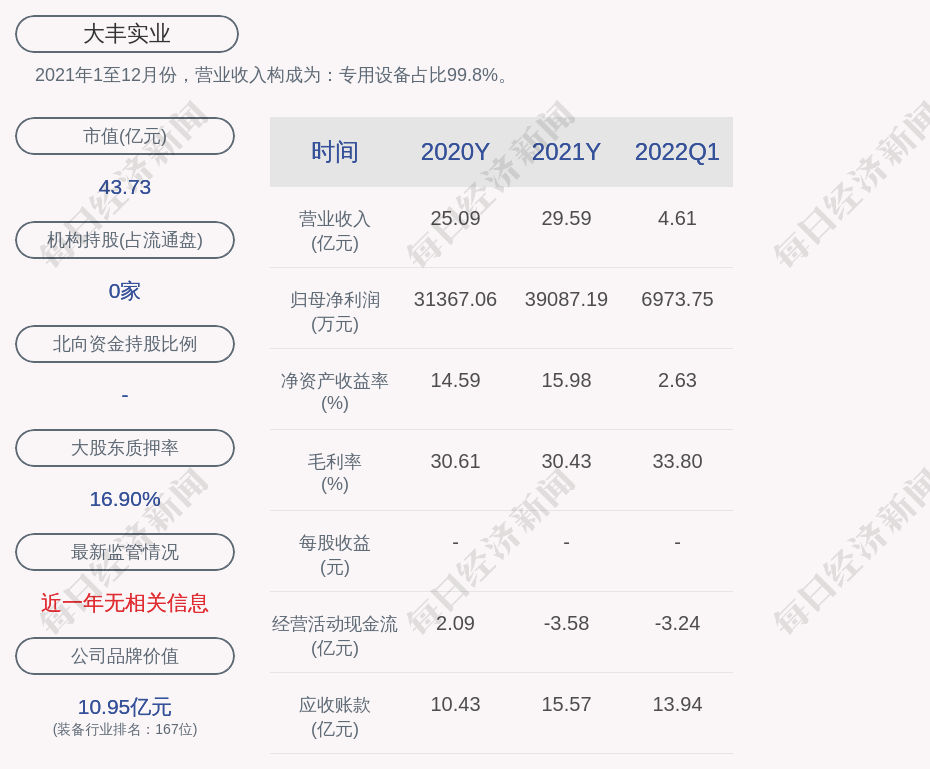Click the 2020Y column header
Image resolution: width=930 pixels, height=769 pixels.
coord(455,152)
